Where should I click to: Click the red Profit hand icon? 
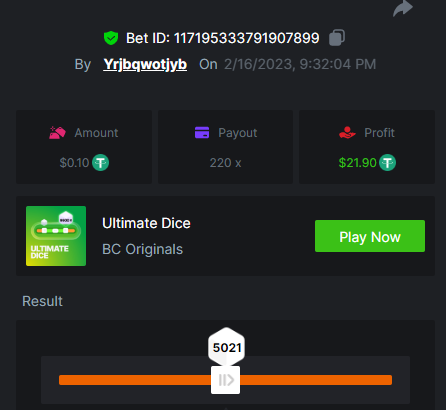pyautogui.click(x=347, y=132)
